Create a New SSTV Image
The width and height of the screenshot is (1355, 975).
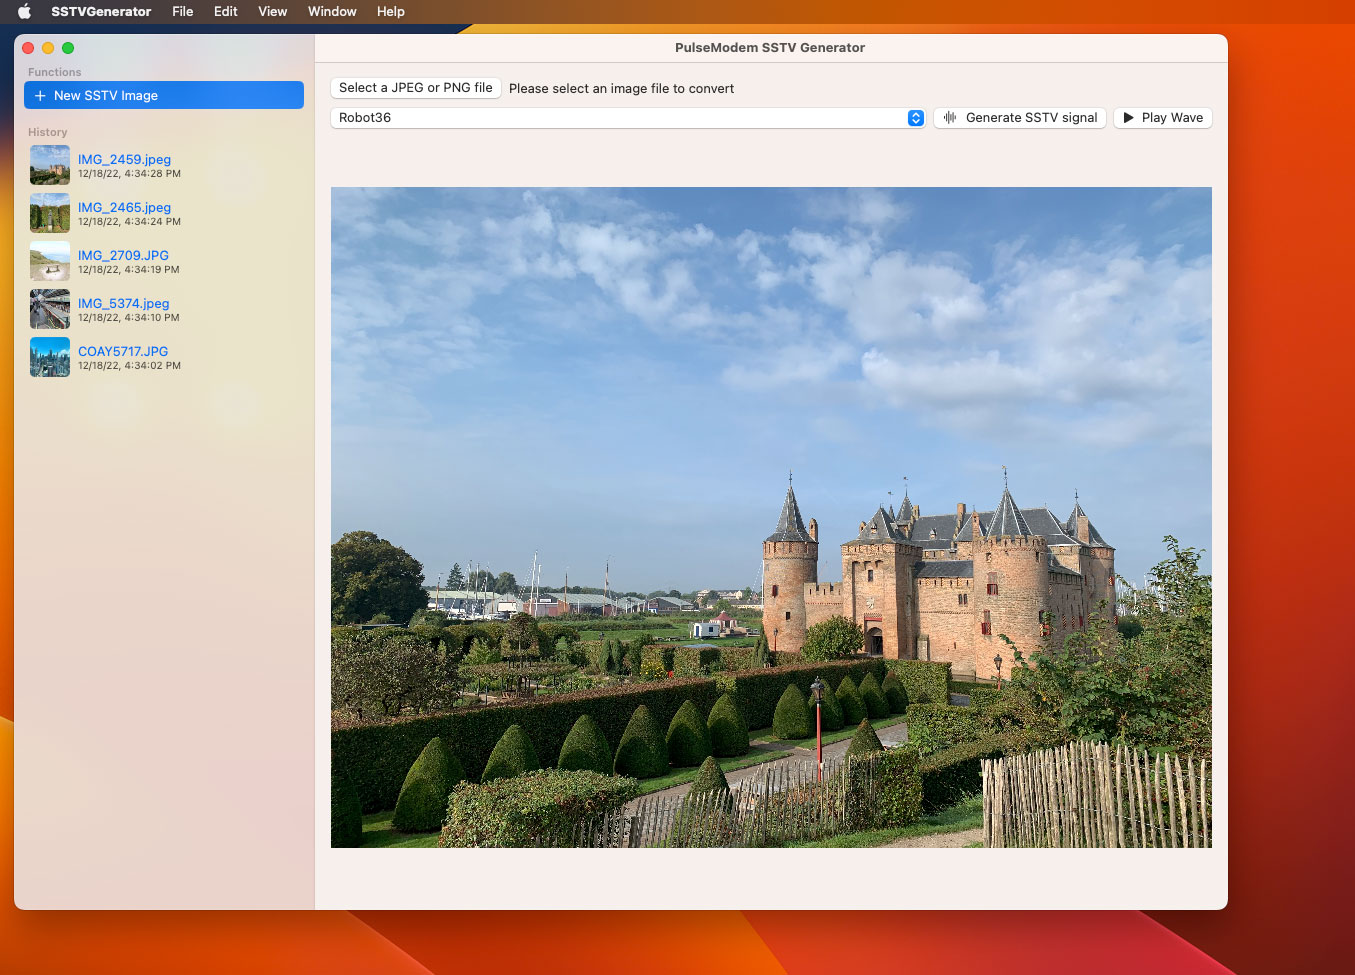click(x=163, y=95)
